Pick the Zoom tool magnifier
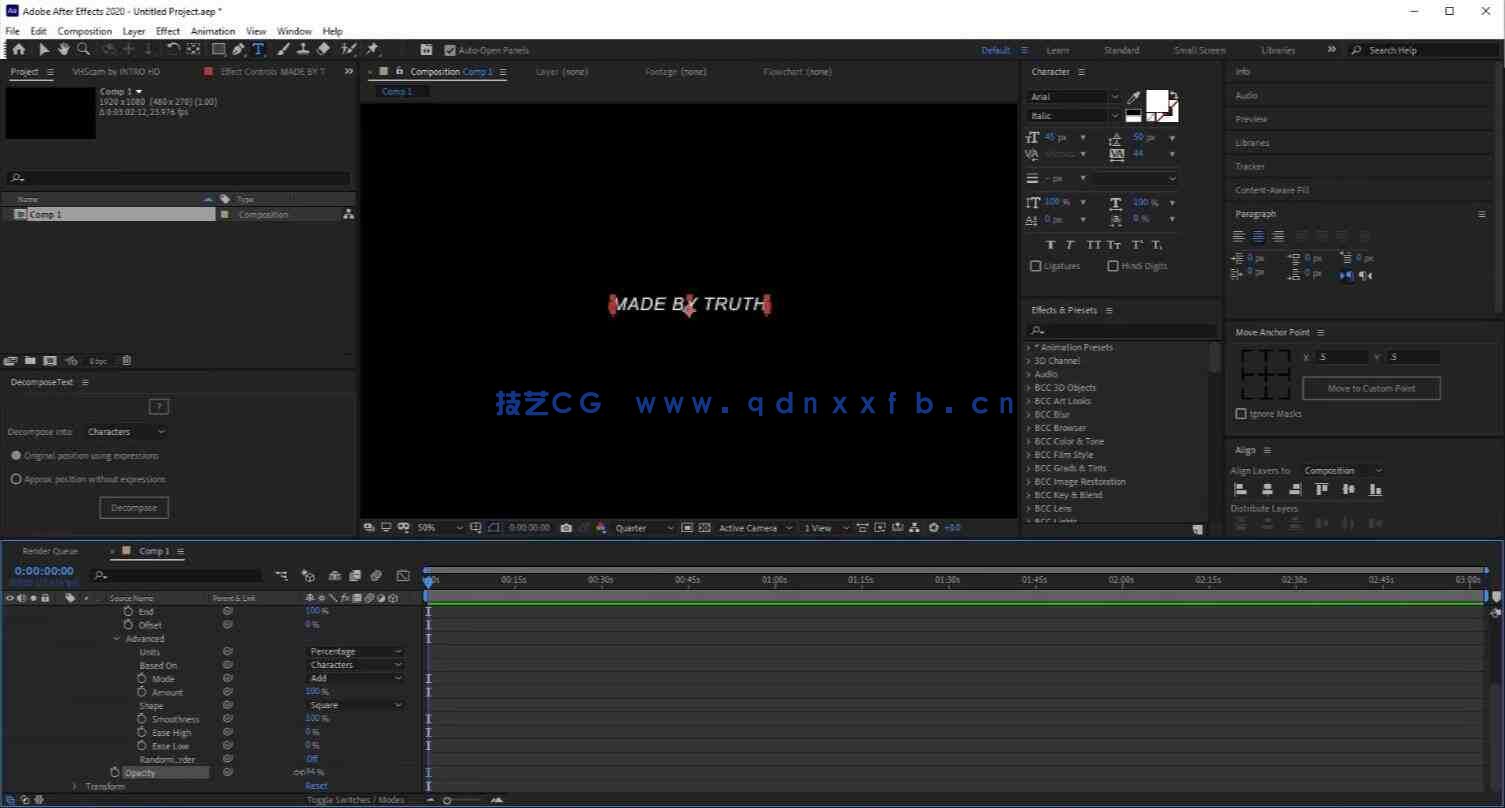The height and width of the screenshot is (808, 1505). [83, 49]
